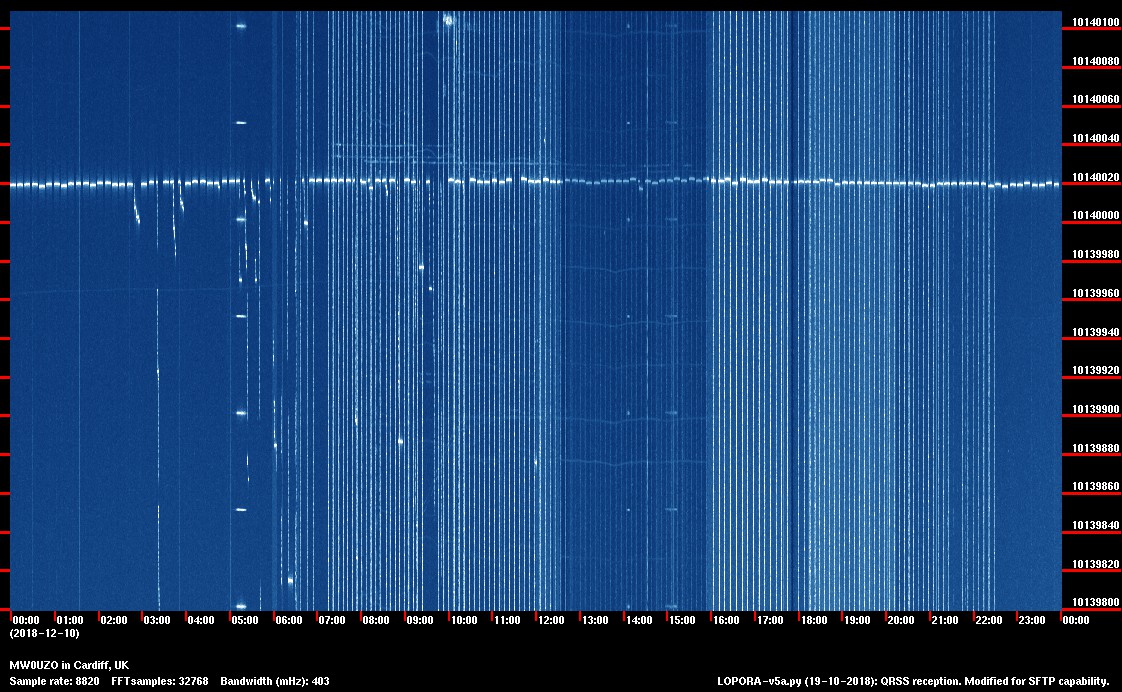This screenshot has height=692, width=1122.
Task: Click the MW0UZO in Cardiff, UK text
Action: (68, 665)
